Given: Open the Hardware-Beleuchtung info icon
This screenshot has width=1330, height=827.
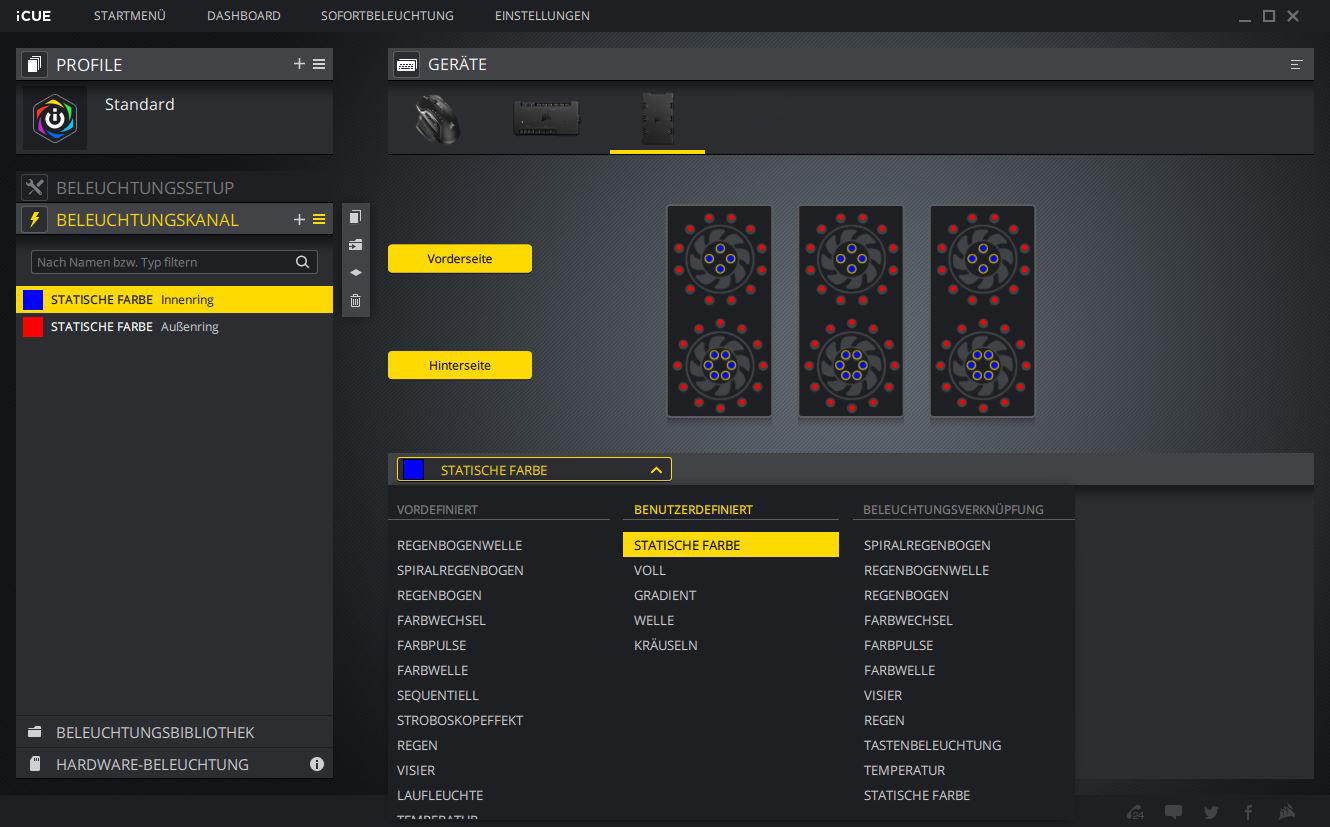Looking at the screenshot, I should pyautogui.click(x=317, y=764).
